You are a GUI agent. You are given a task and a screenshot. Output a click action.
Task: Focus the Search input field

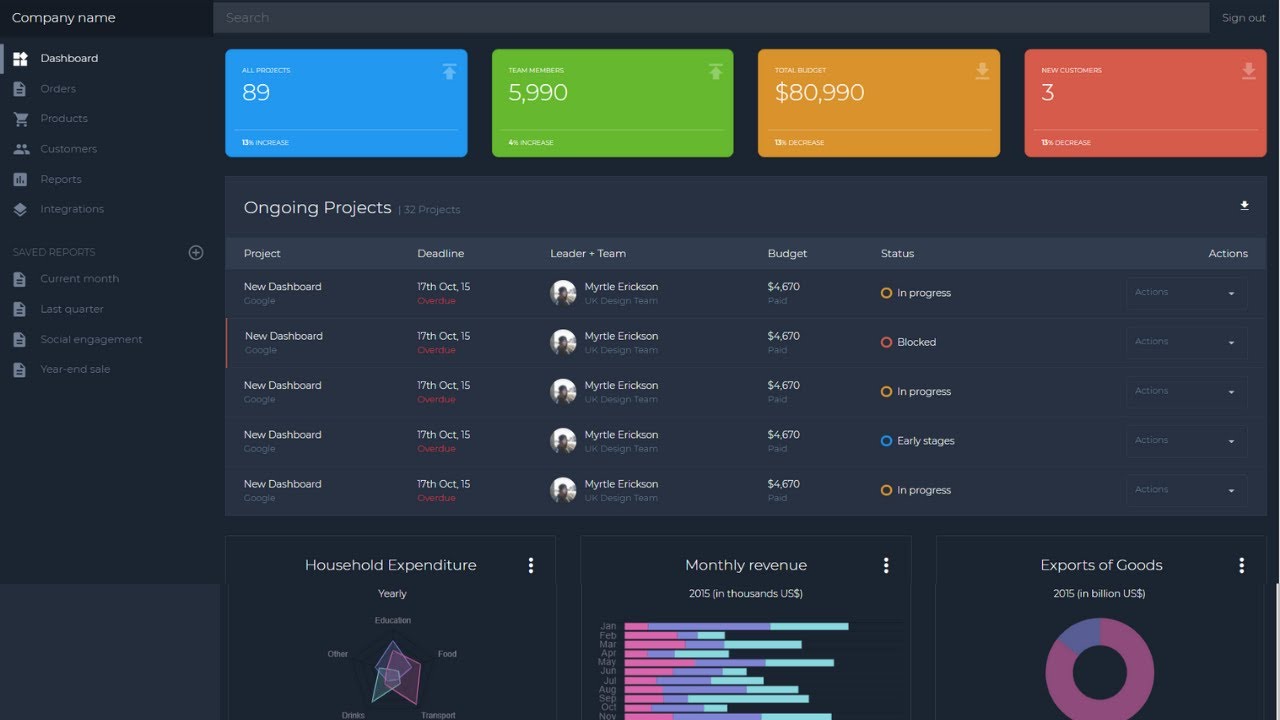pos(711,18)
